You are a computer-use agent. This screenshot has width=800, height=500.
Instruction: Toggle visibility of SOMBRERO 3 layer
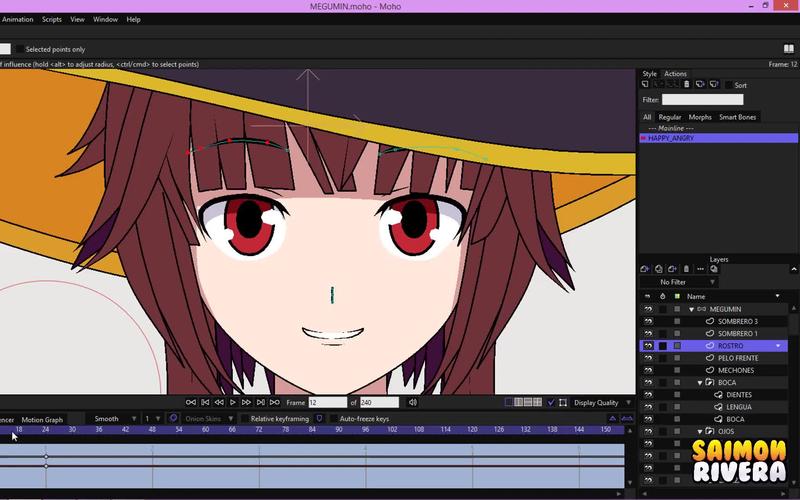click(647, 321)
